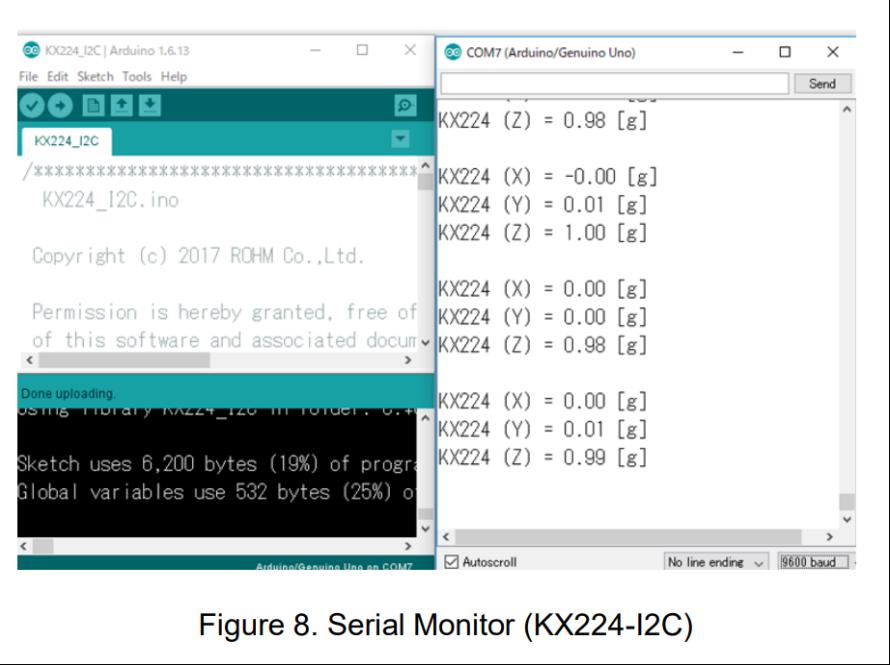Screen dimensions: 890x665
Task: Open the Tools menu
Action: tap(137, 77)
